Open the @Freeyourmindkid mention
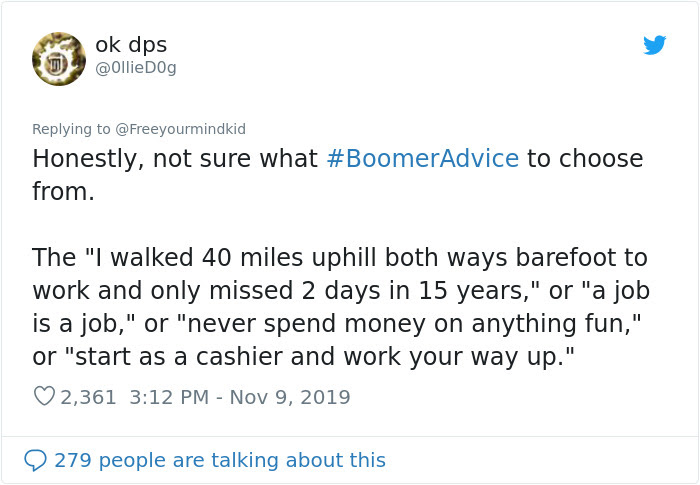Screen dimensions: 700x485 180,129
